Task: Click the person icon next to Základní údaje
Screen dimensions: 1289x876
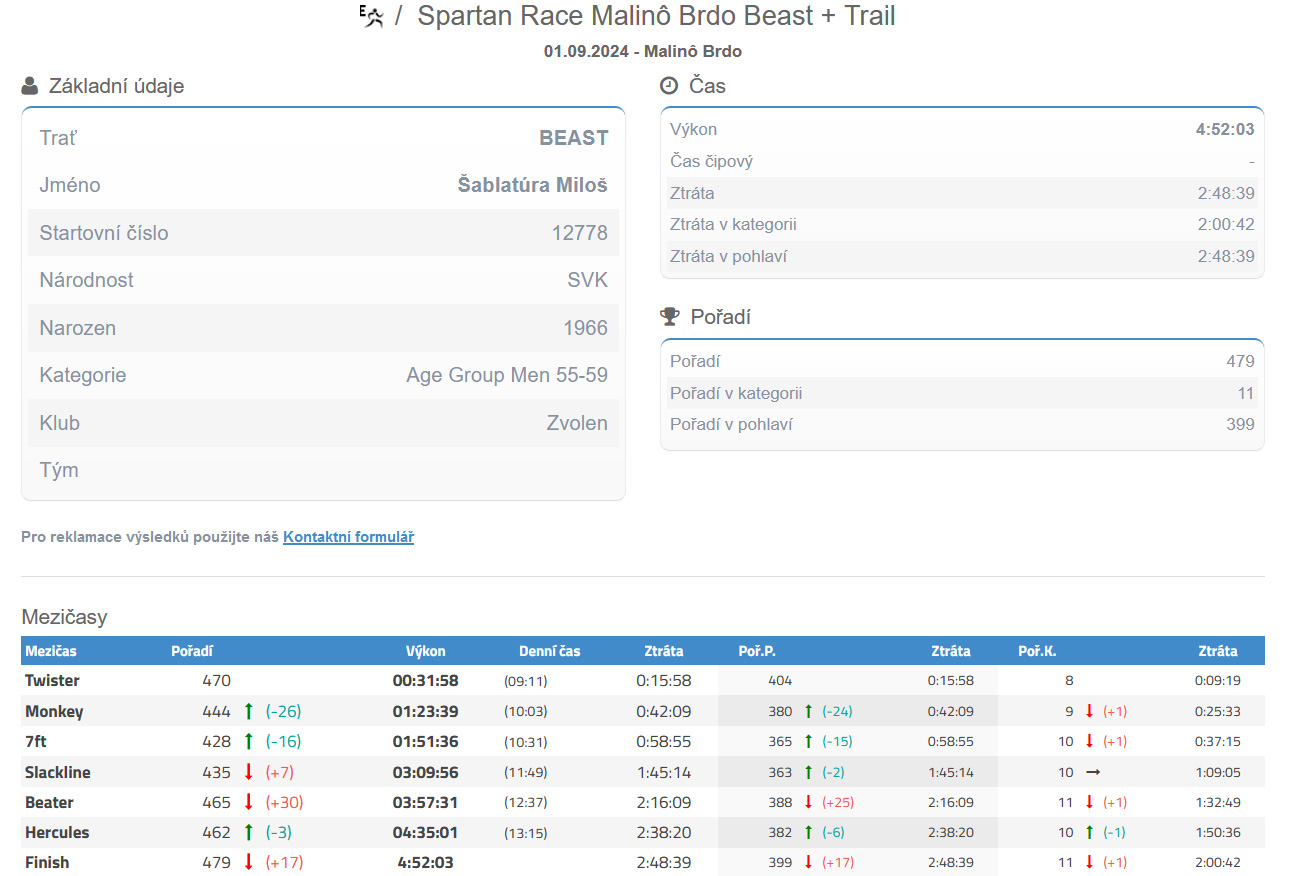Action: [x=30, y=86]
